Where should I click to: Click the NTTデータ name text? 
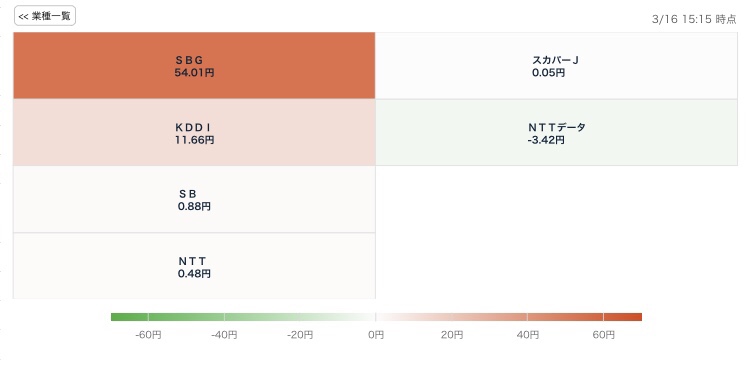(557, 127)
